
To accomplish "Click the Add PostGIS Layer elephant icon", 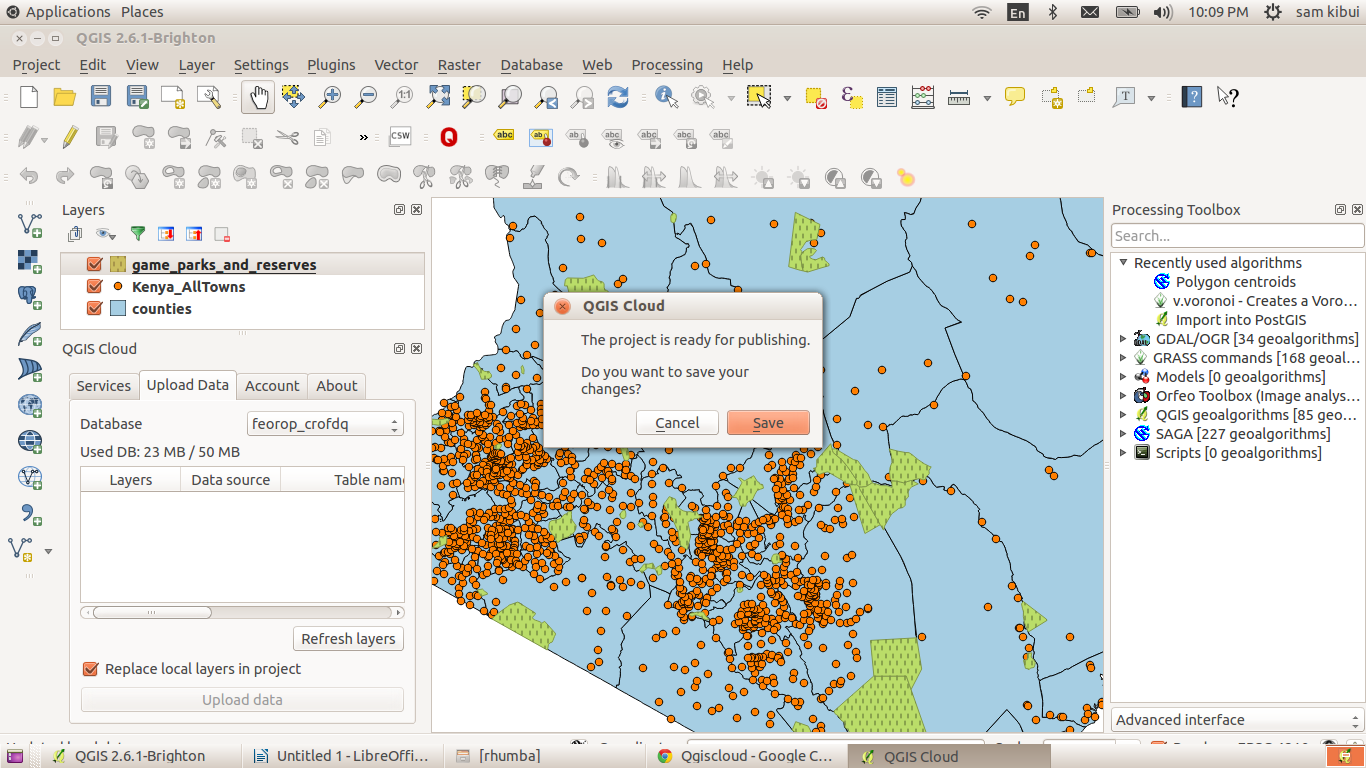I will click(x=30, y=296).
